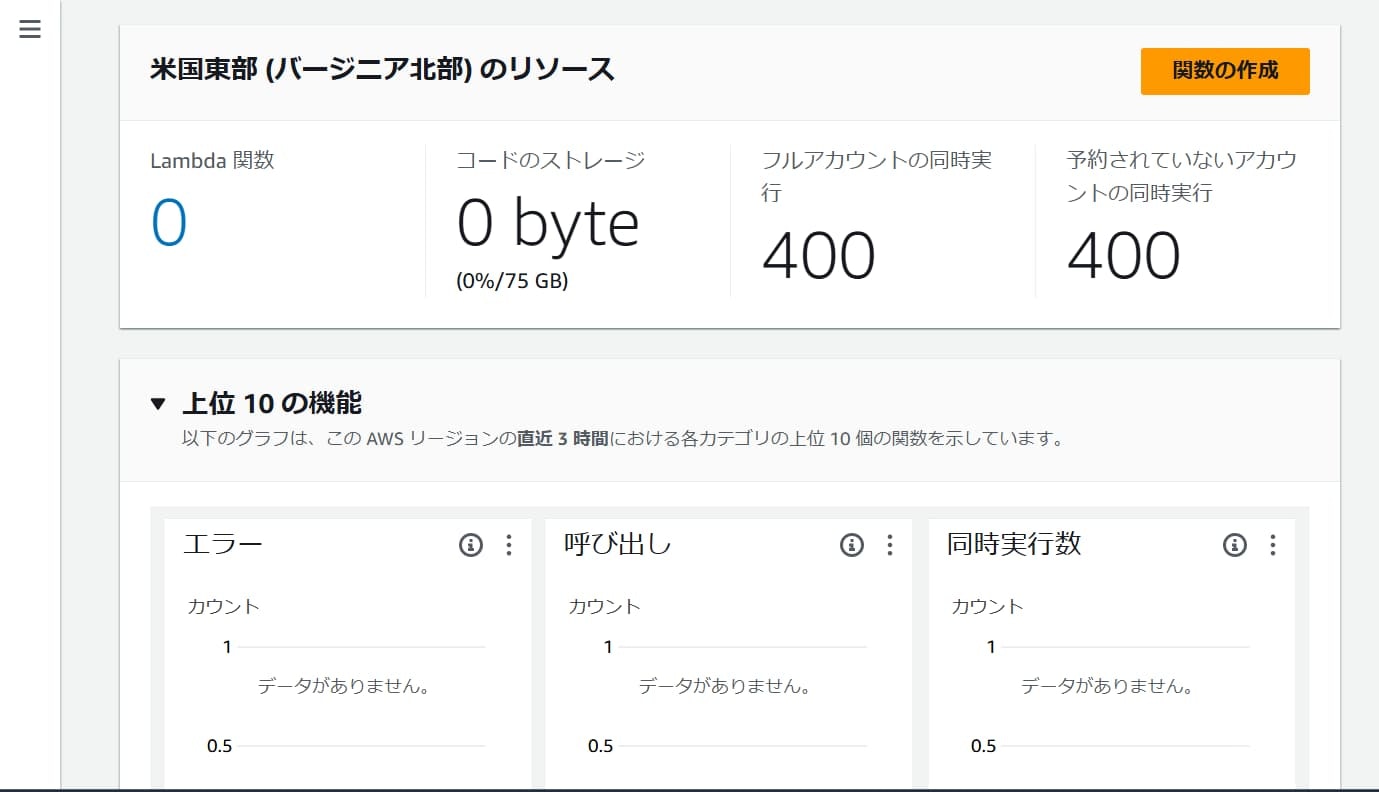Open the hamburger navigation menu
The image size is (1379, 792).
pos(30,30)
